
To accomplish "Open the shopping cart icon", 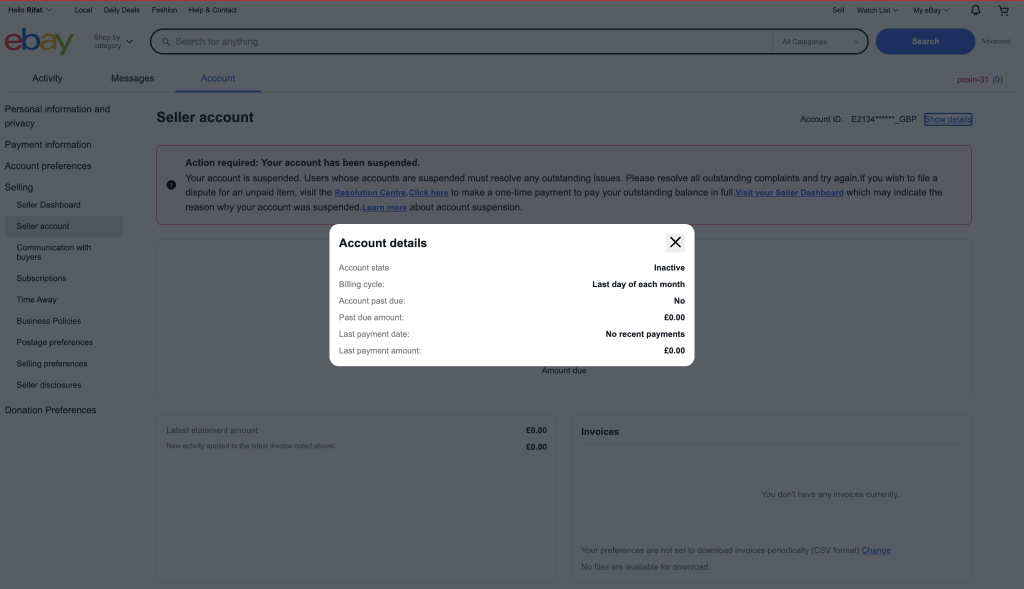I will tap(1004, 10).
